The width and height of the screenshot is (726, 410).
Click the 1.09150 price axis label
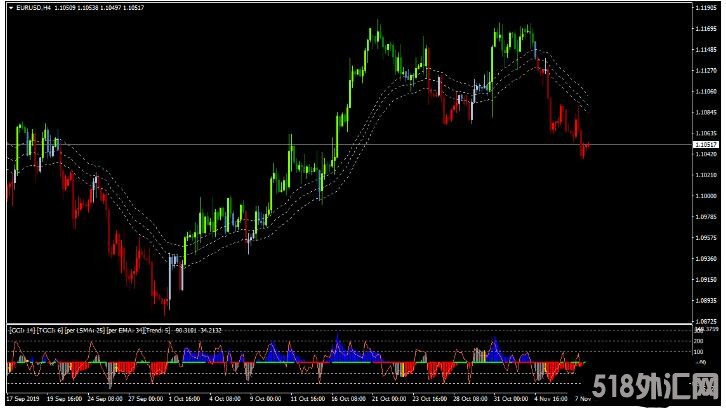click(x=706, y=280)
